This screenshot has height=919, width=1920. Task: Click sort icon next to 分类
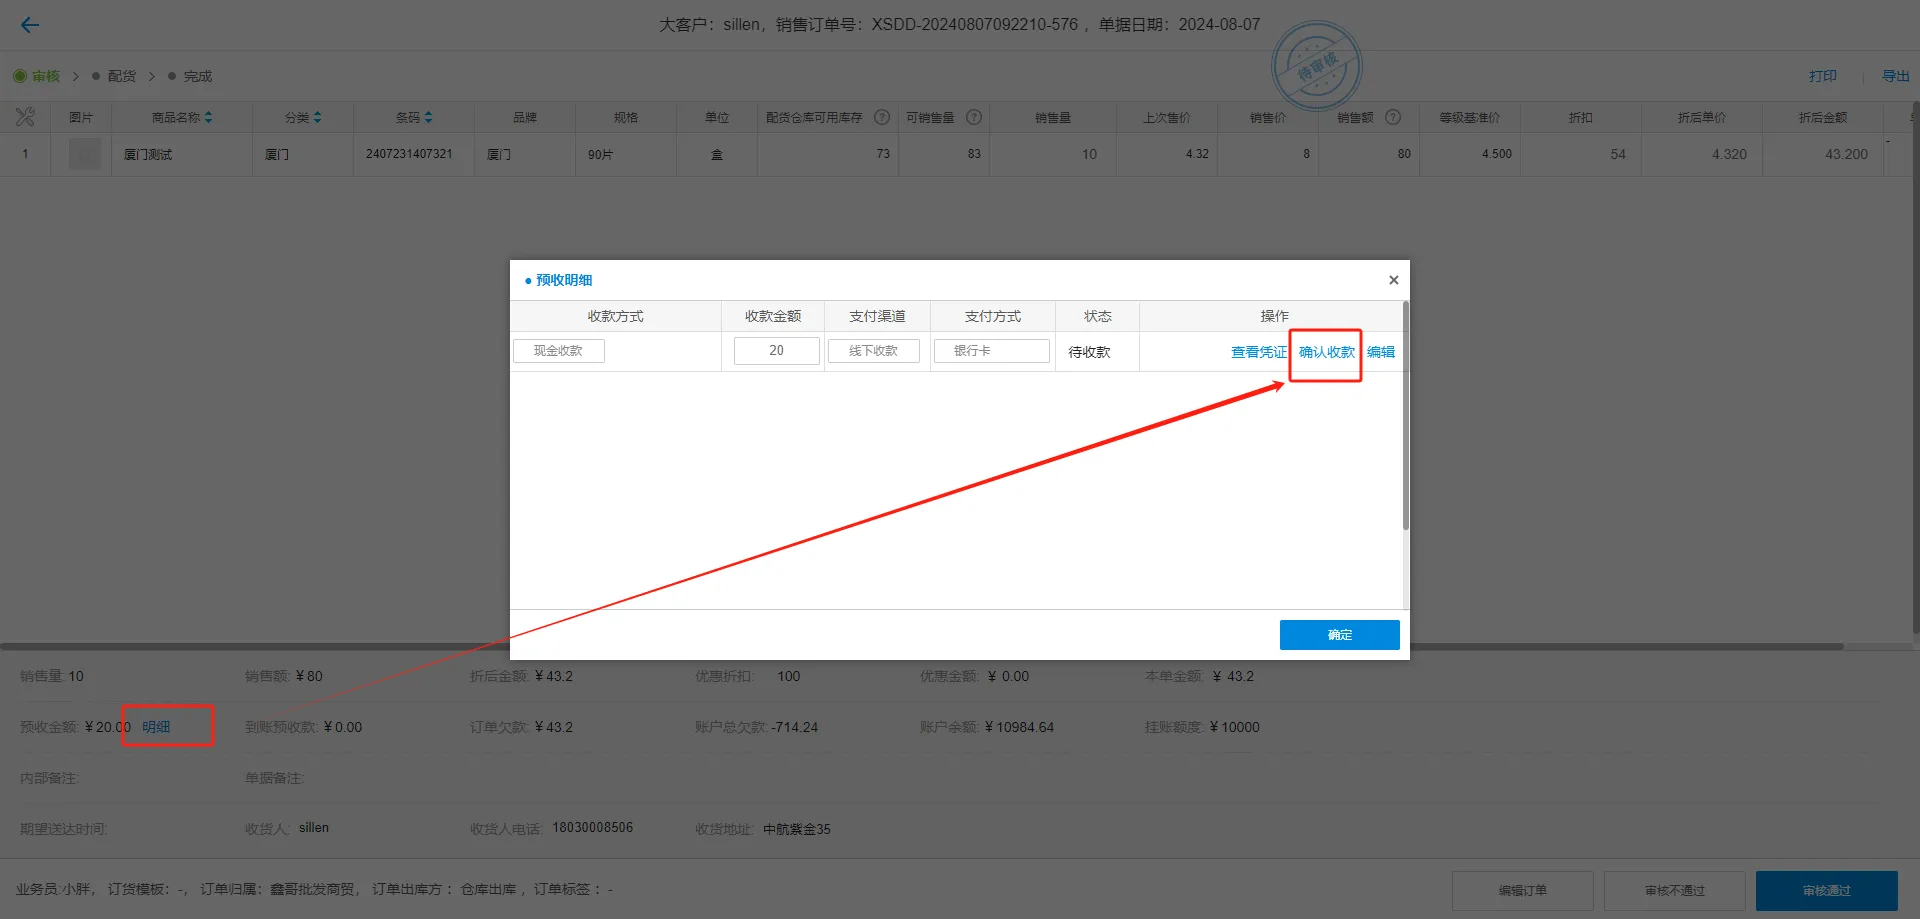[317, 117]
